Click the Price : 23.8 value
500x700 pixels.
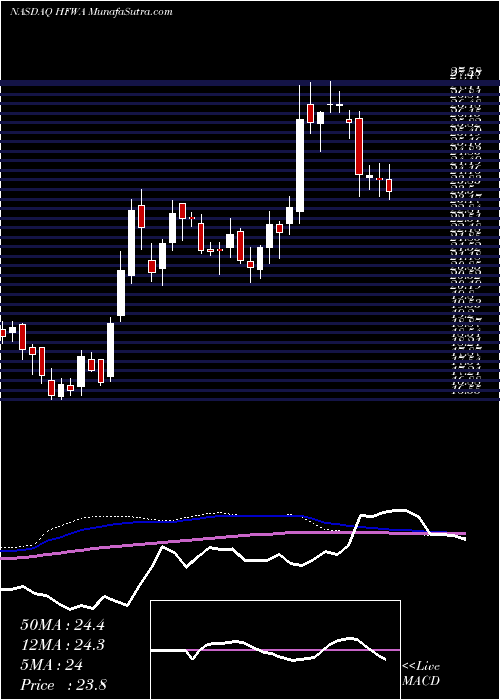click(63, 685)
